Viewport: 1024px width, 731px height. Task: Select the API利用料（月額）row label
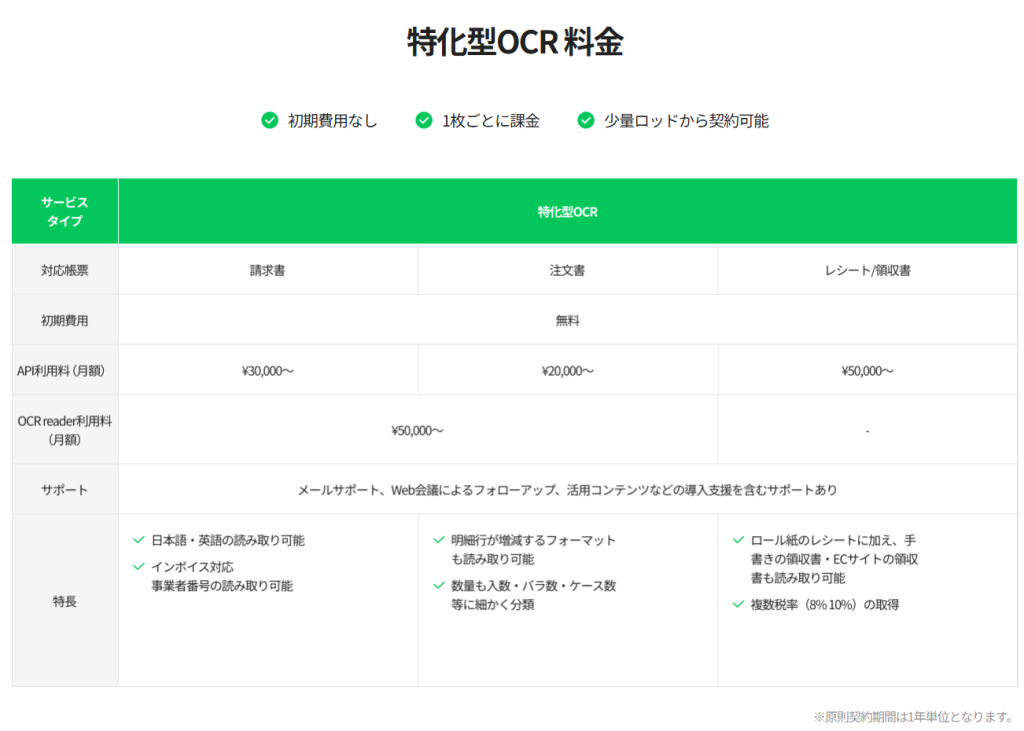pyautogui.click(x=64, y=369)
